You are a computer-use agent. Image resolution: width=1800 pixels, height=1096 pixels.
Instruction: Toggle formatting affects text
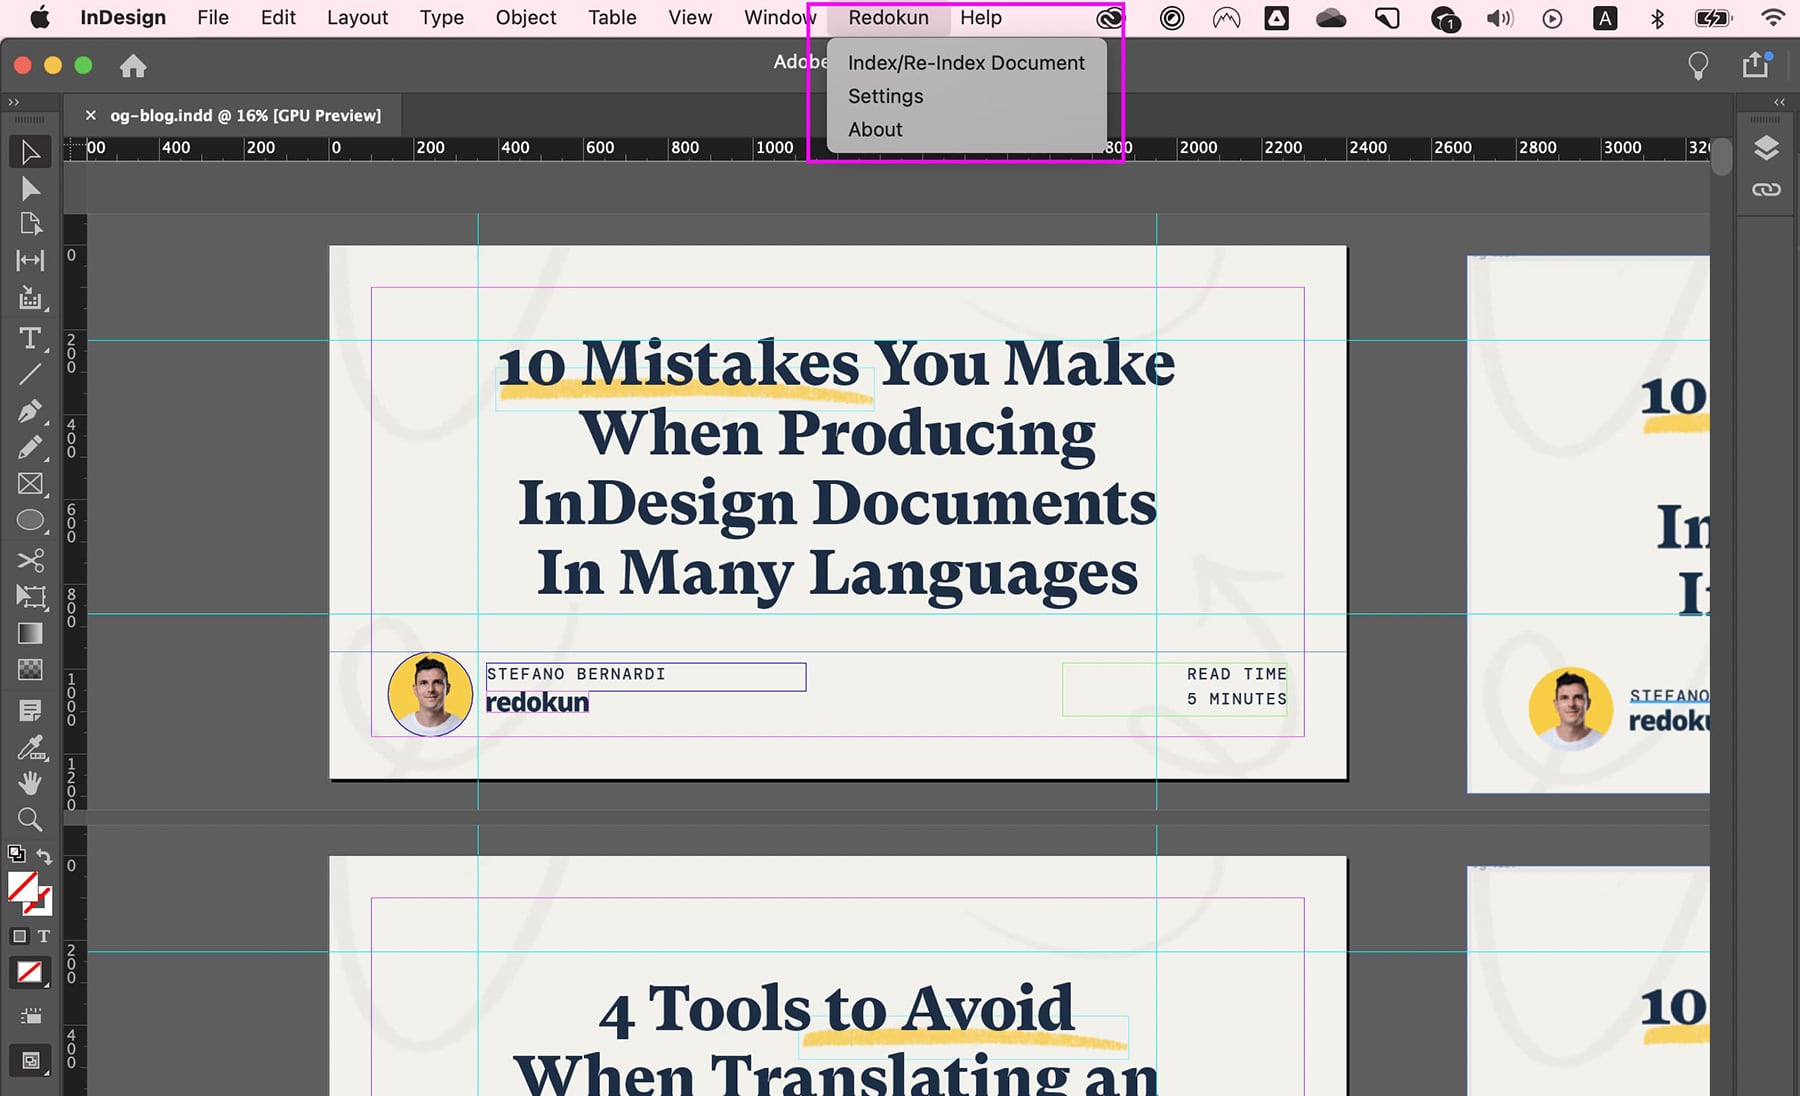(x=45, y=936)
